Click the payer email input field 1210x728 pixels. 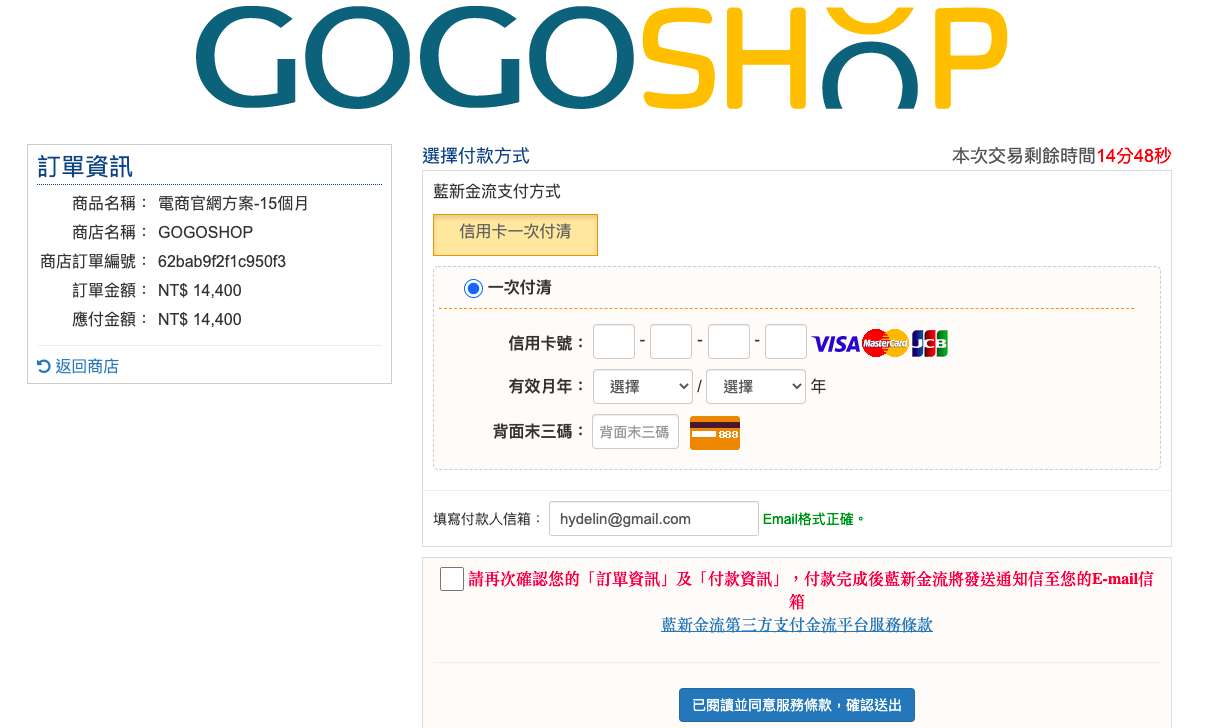[654, 519]
